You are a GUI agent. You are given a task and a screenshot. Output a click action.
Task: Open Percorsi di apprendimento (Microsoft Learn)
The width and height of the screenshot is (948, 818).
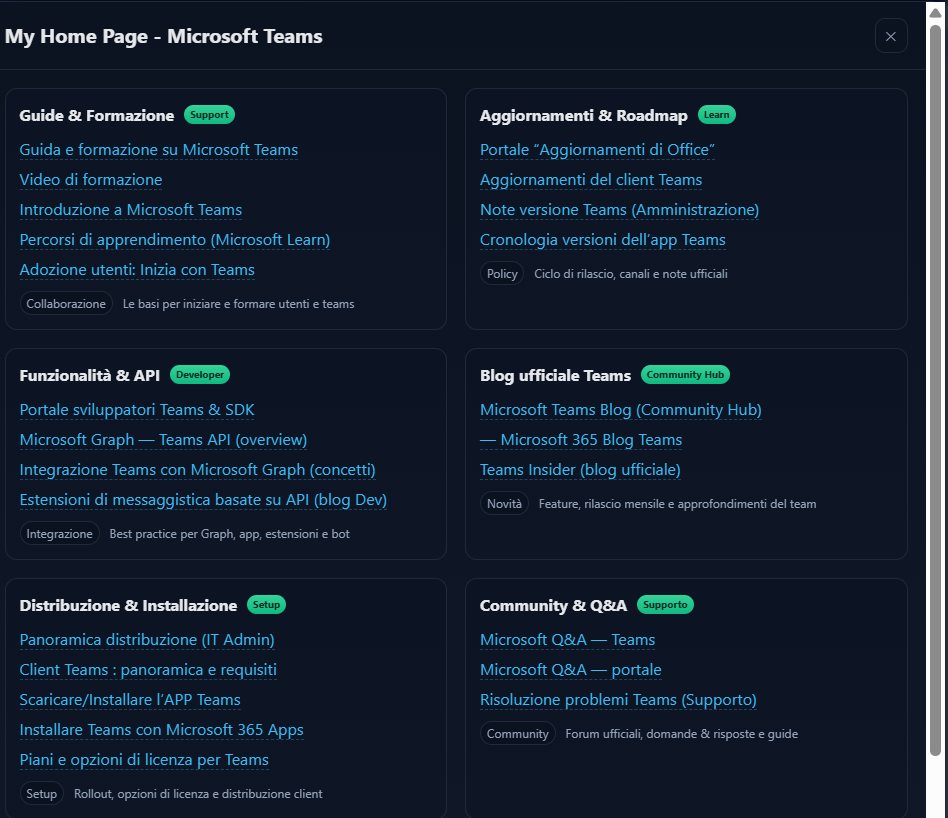[x=175, y=240]
